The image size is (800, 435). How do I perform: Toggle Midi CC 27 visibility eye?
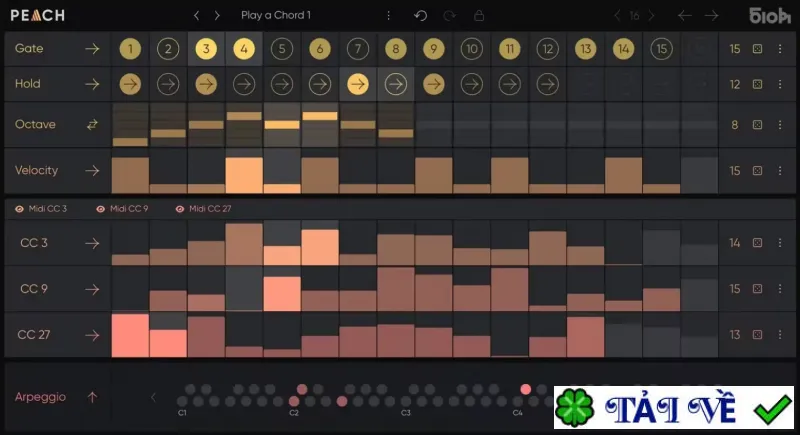(x=180, y=209)
